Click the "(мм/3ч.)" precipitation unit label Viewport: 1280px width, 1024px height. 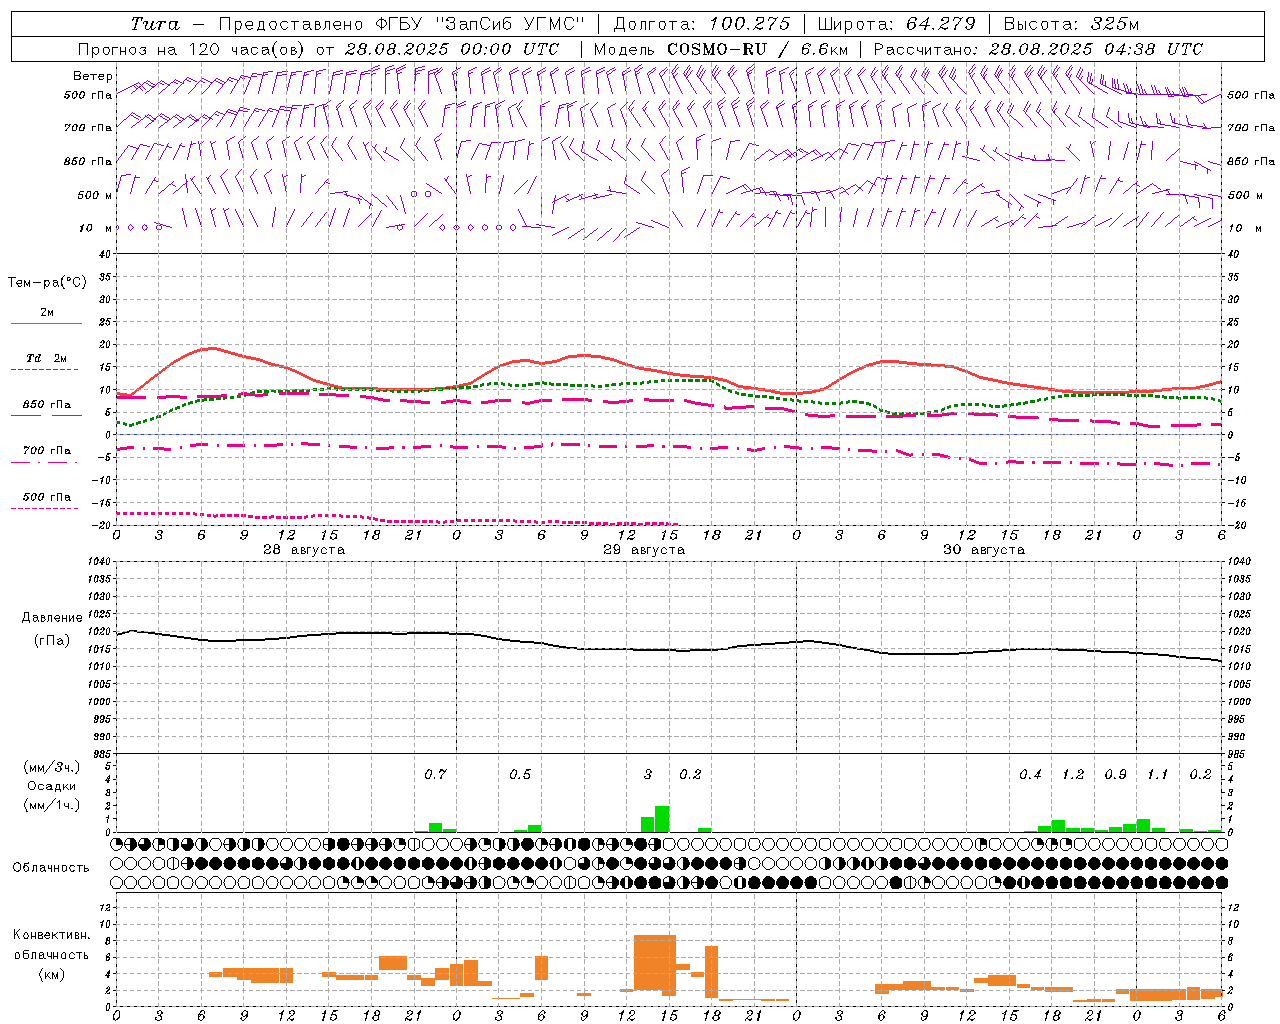[x=52, y=767]
